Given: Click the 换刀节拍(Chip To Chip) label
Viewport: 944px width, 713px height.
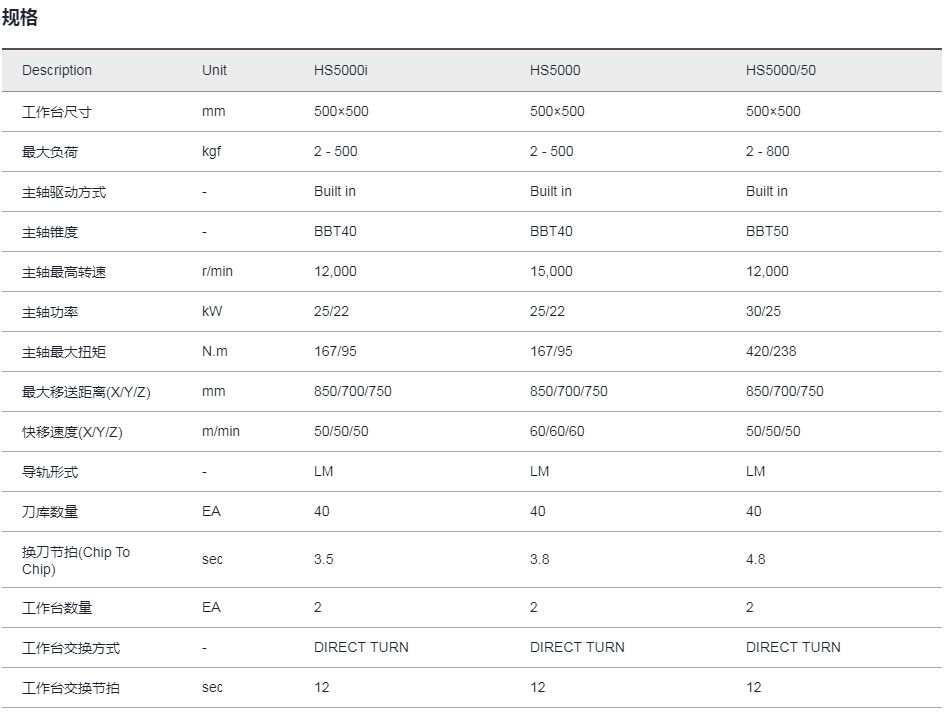Looking at the screenshot, I should [x=76, y=560].
